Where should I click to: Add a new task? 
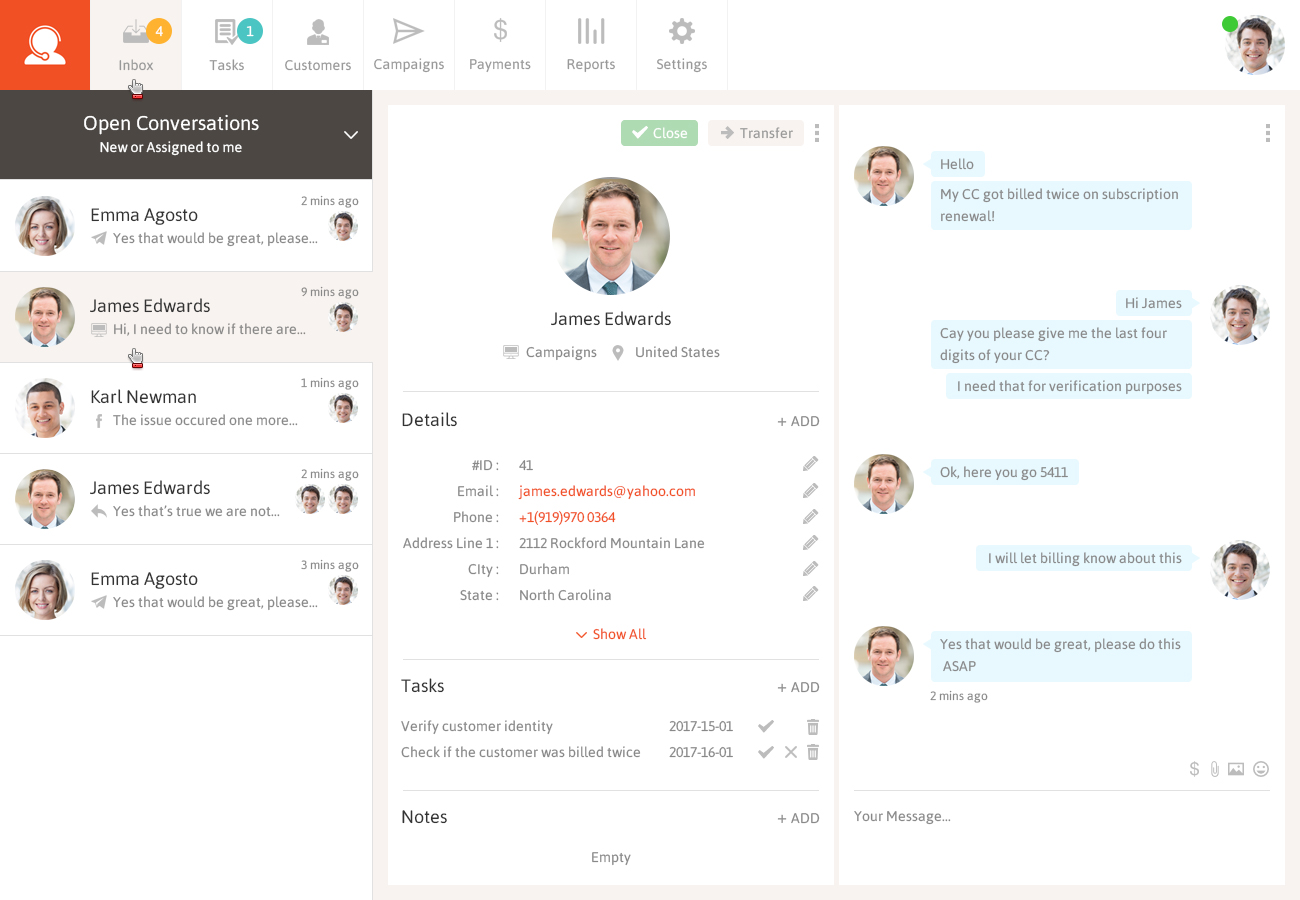798,687
